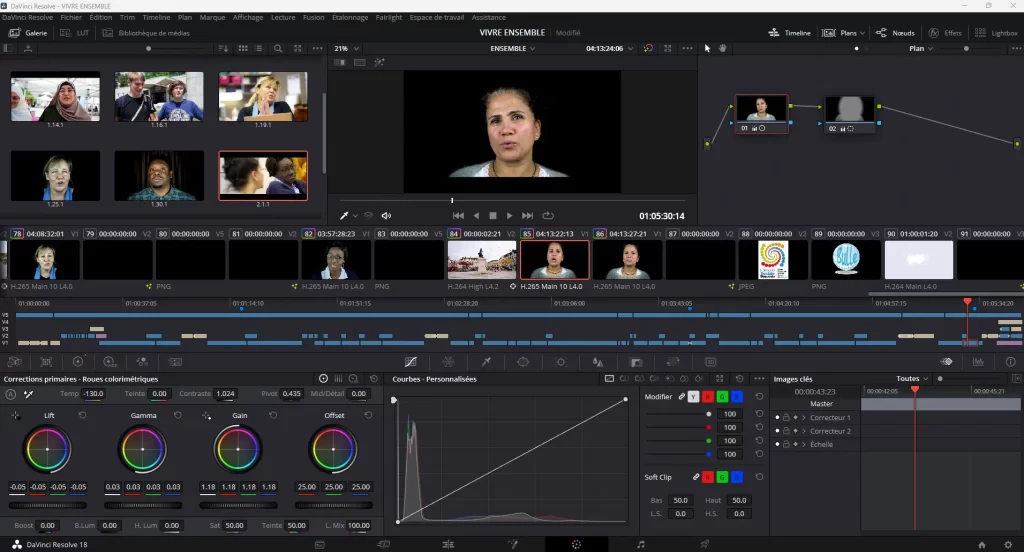Switch gallery to list view icon
The width and height of the screenshot is (1024, 552).
coord(259,48)
